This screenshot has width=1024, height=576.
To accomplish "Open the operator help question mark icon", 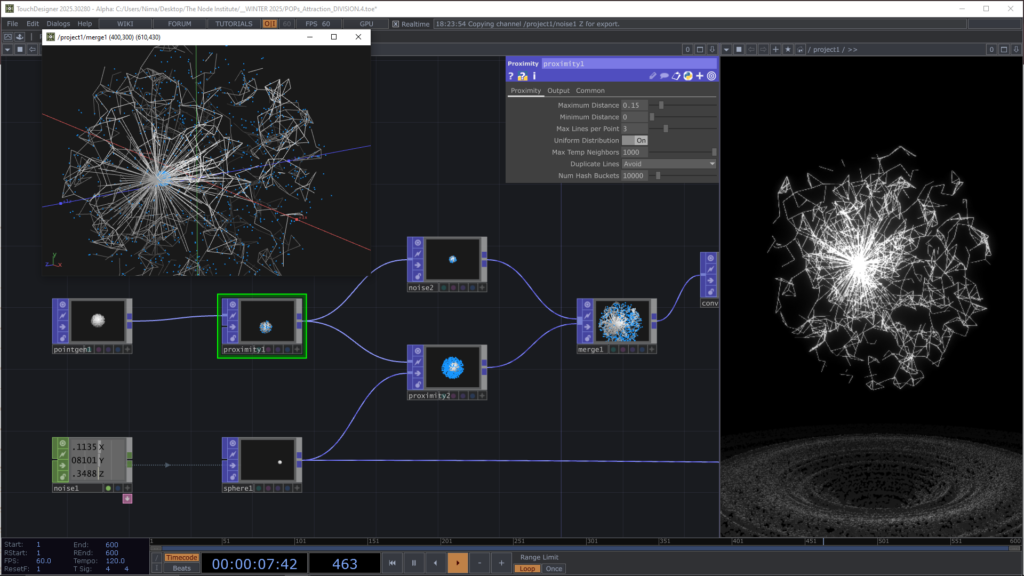I will (x=511, y=75).
